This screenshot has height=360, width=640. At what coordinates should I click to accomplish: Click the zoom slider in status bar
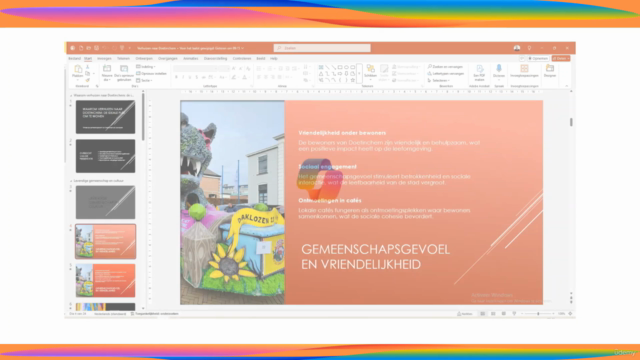(x=538, y=314)
